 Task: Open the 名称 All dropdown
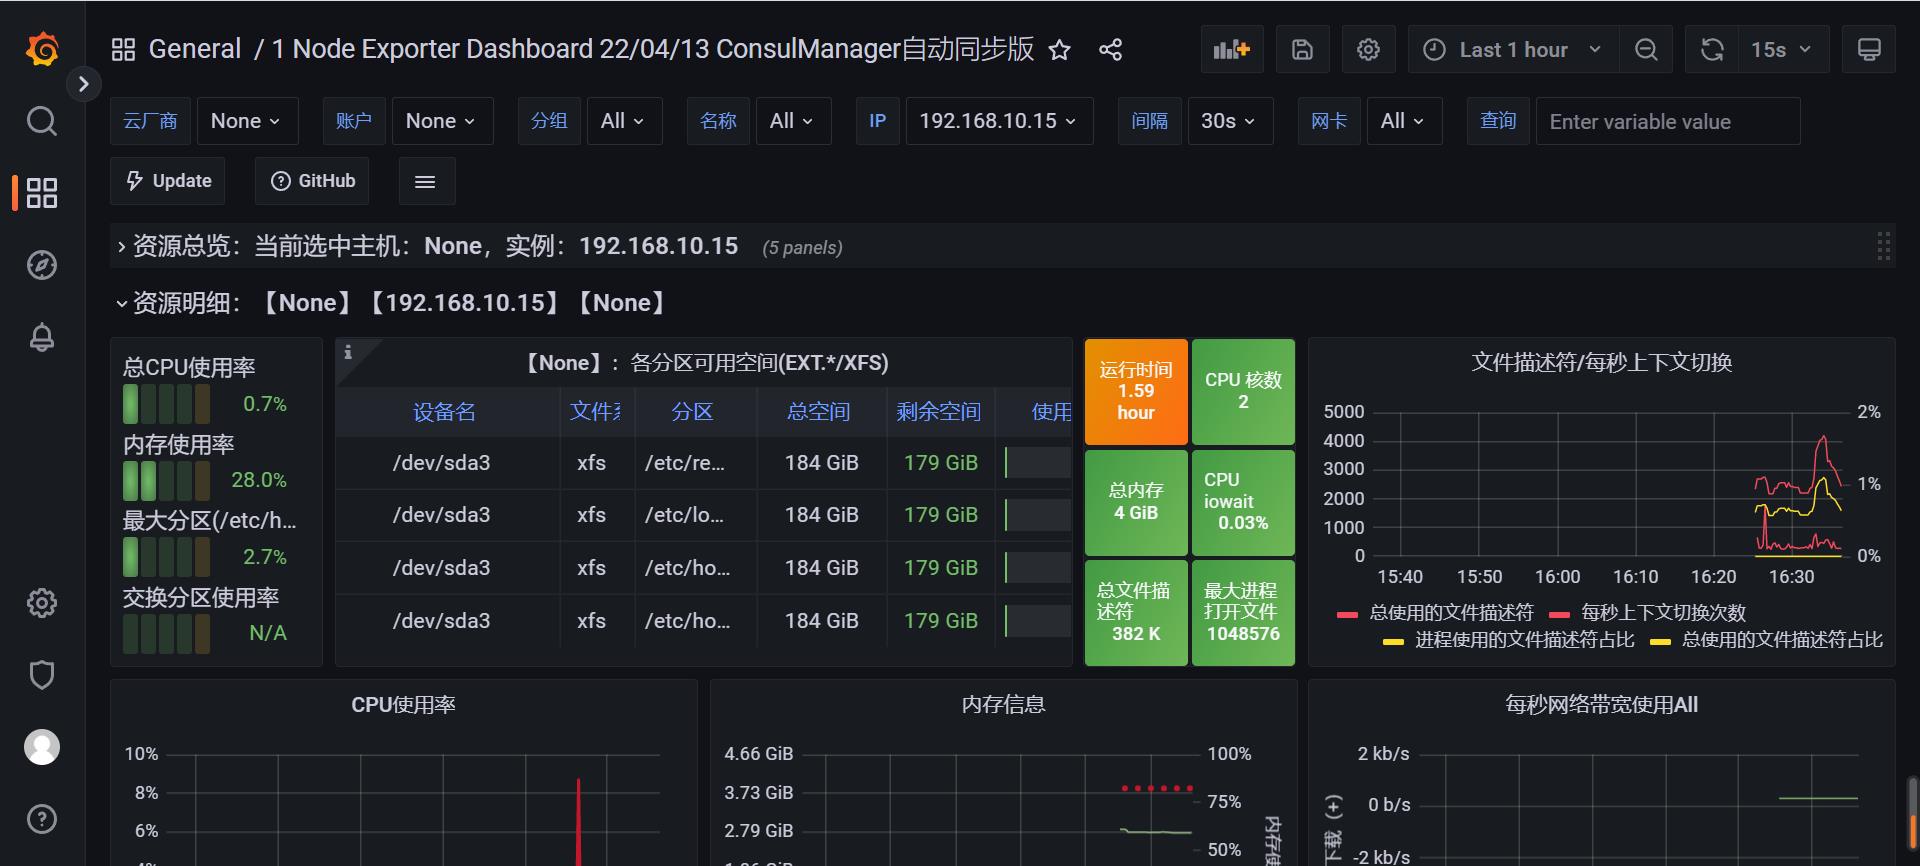[x=792, y=121]
